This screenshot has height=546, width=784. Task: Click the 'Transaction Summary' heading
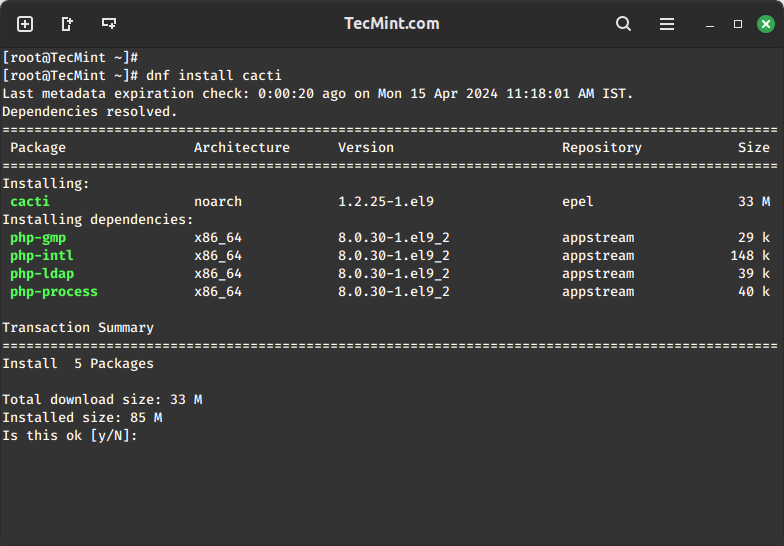(78, 328)
